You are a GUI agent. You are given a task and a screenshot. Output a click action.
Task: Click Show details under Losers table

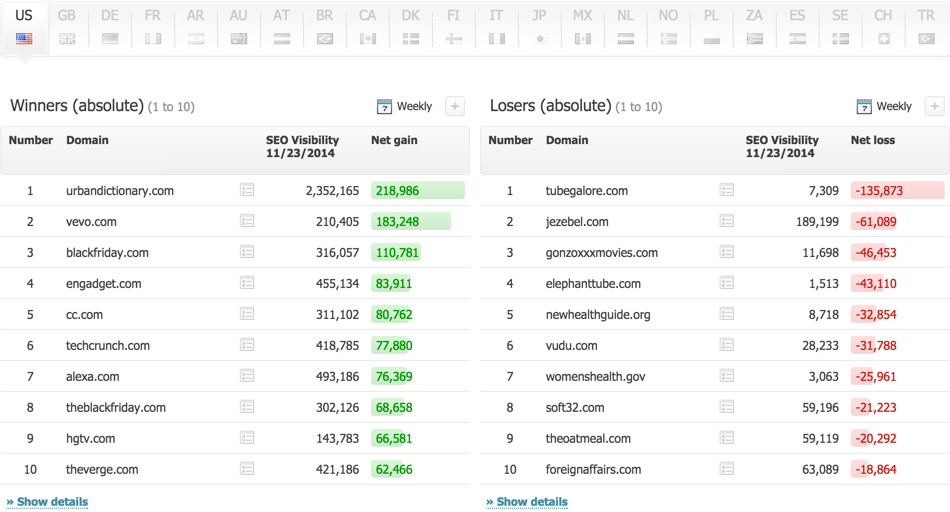coord(527,502)
